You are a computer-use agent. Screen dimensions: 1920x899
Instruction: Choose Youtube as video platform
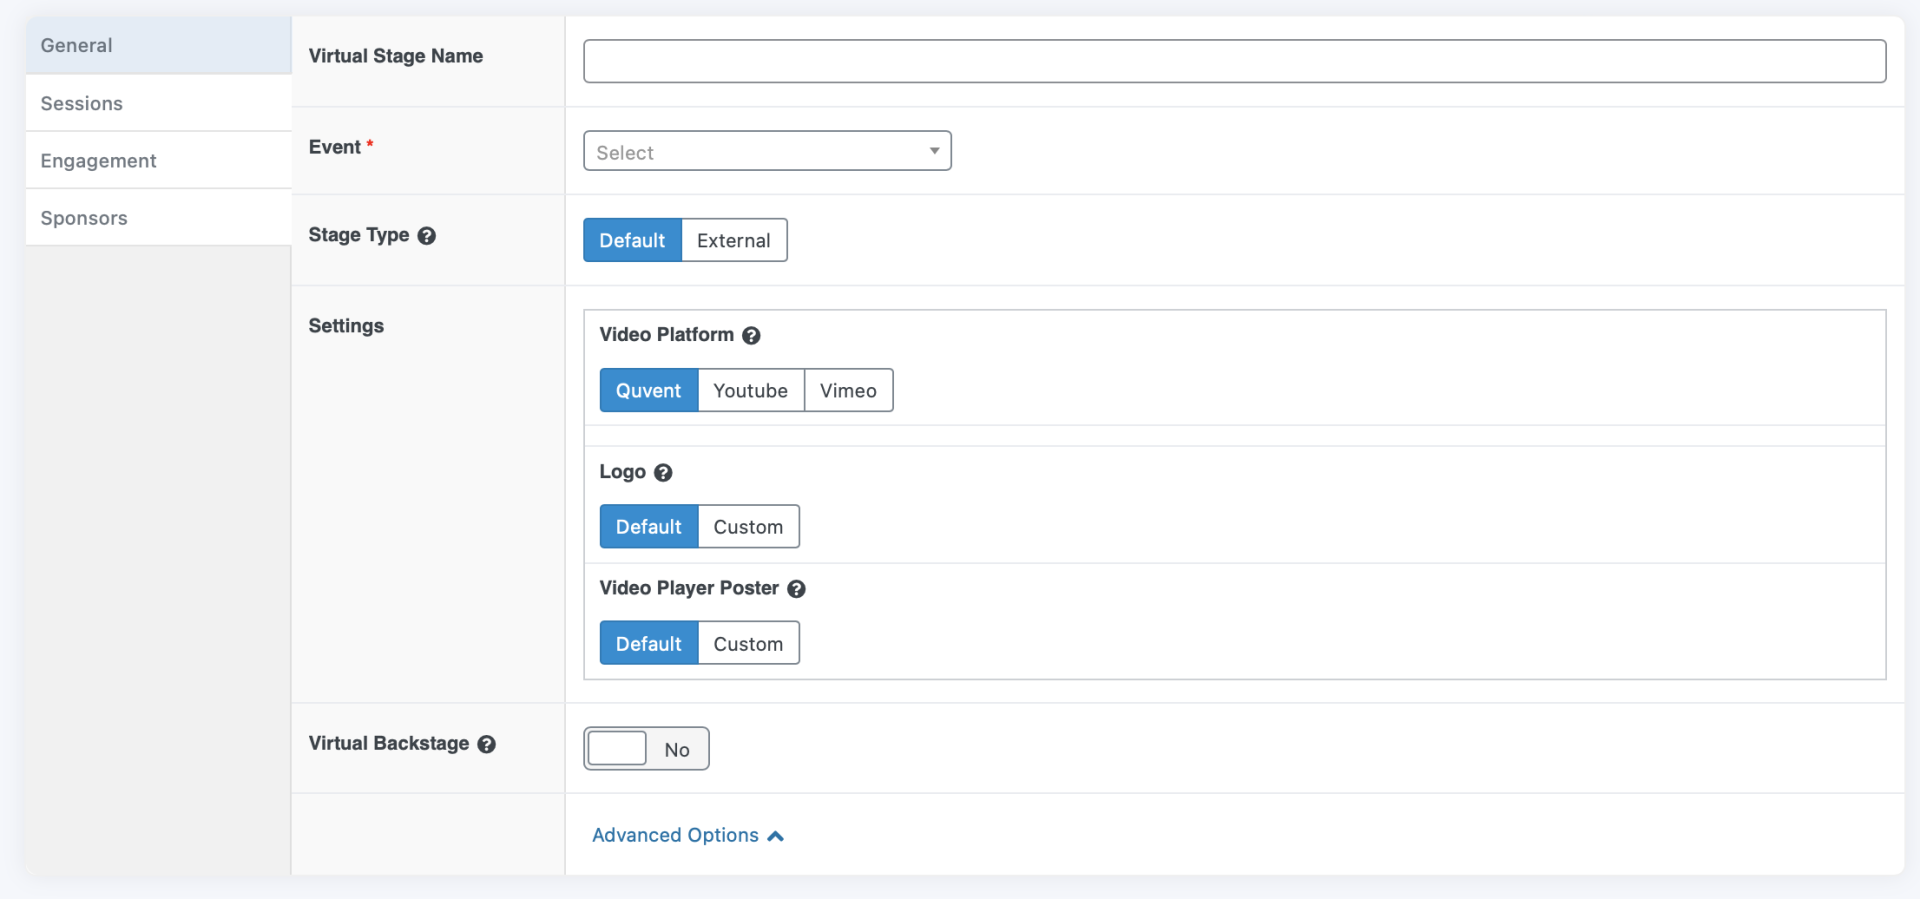750,391
